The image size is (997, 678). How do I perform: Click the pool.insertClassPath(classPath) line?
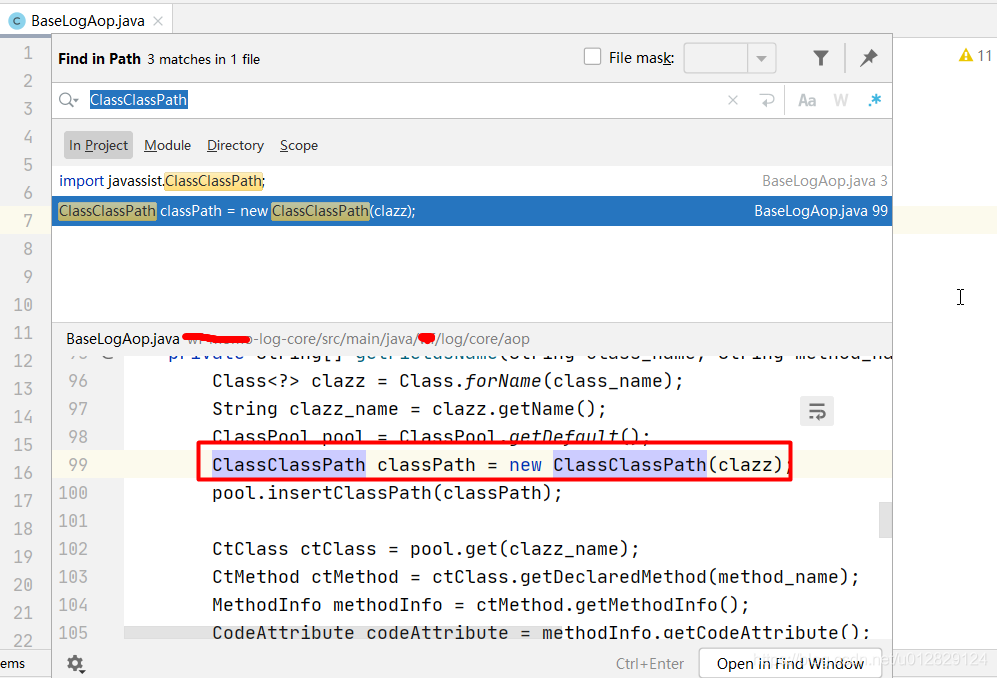(387, 493)
